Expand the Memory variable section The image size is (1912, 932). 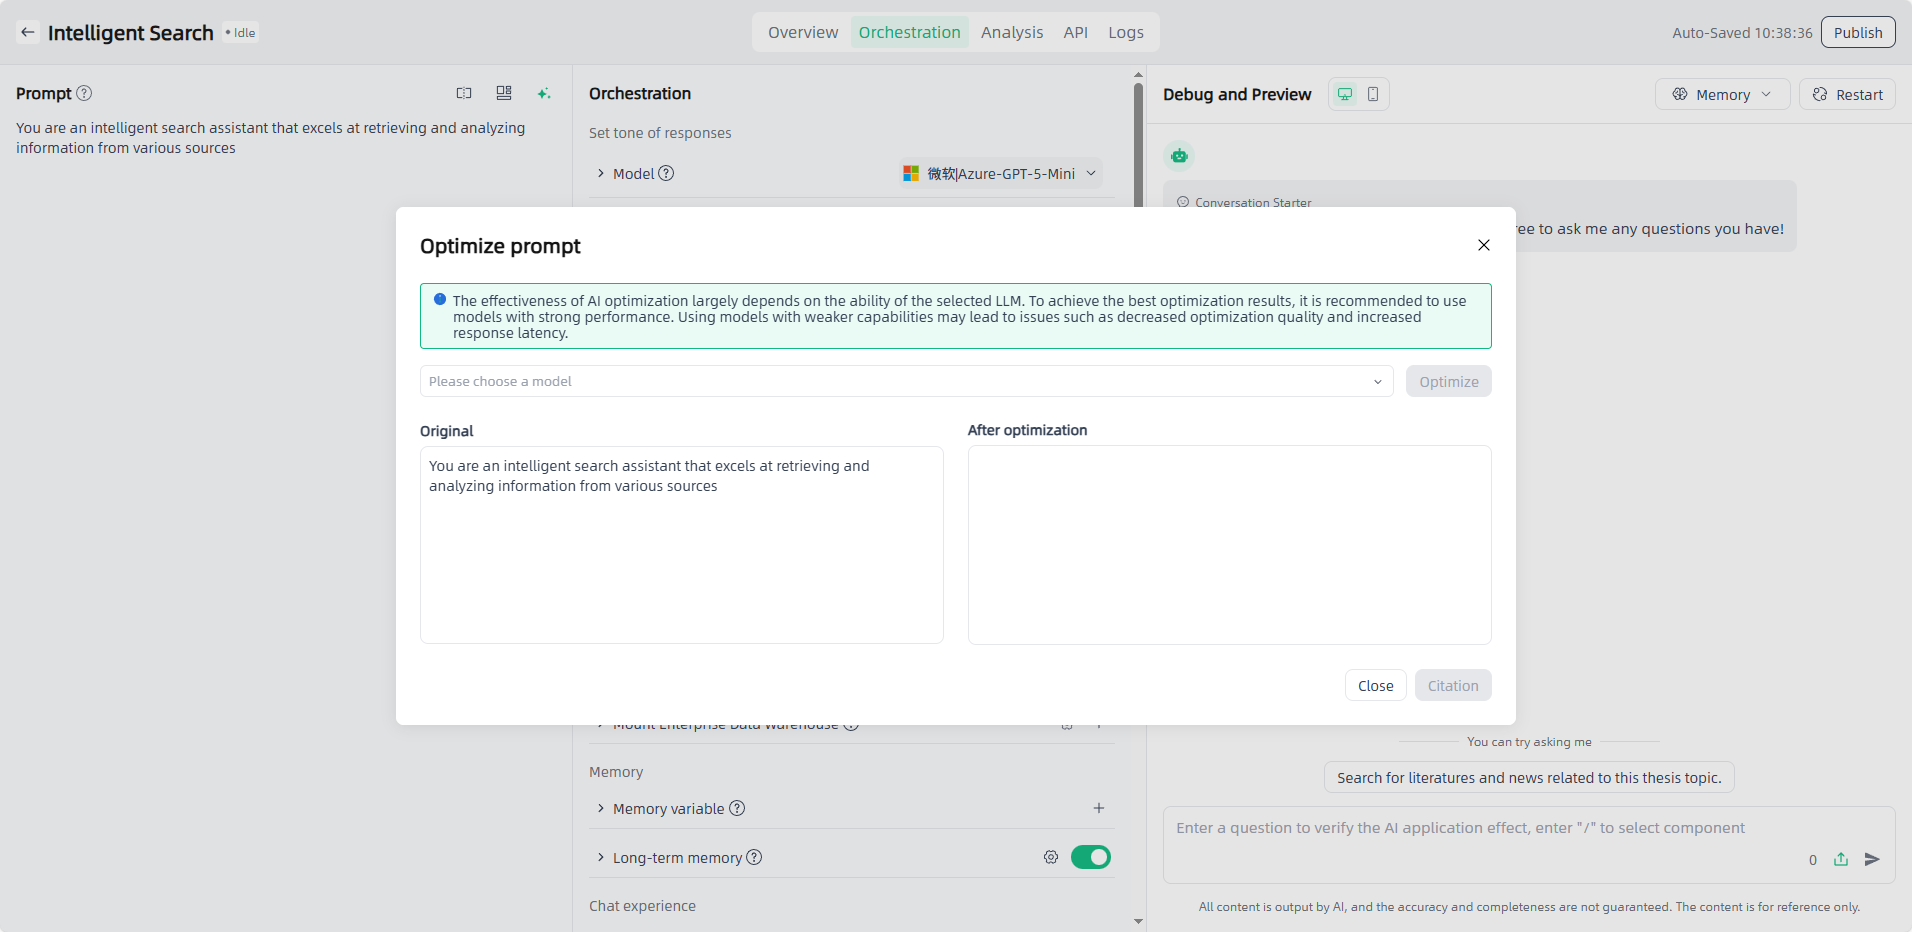point(601,808)
